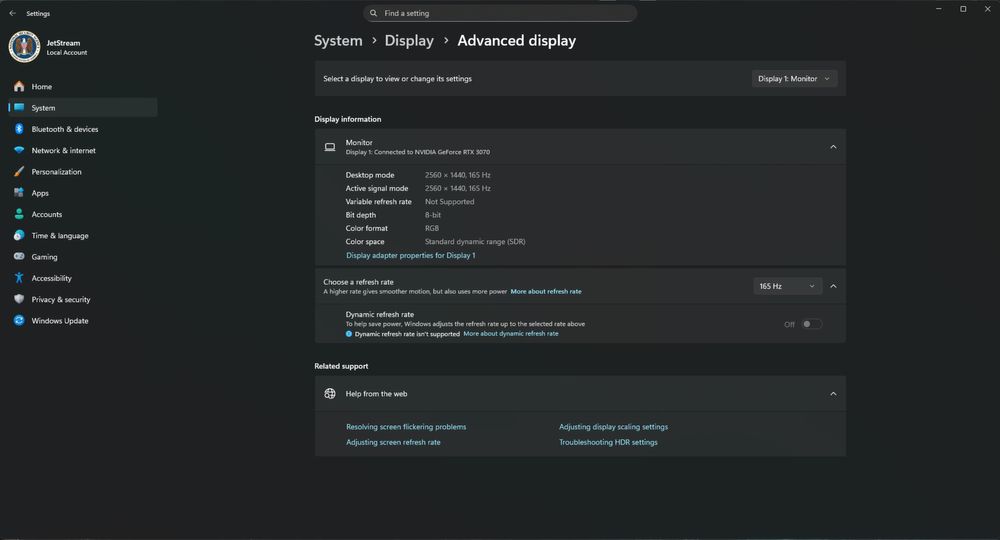Screen dimensions: 1000x540
Task: Collapse the Monitor display information section
Action: point(833,147)
